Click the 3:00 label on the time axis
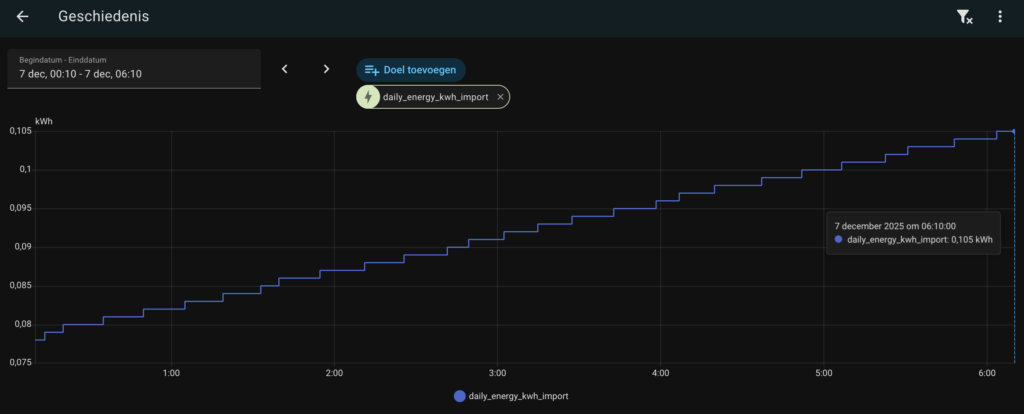 coord(497,373)
